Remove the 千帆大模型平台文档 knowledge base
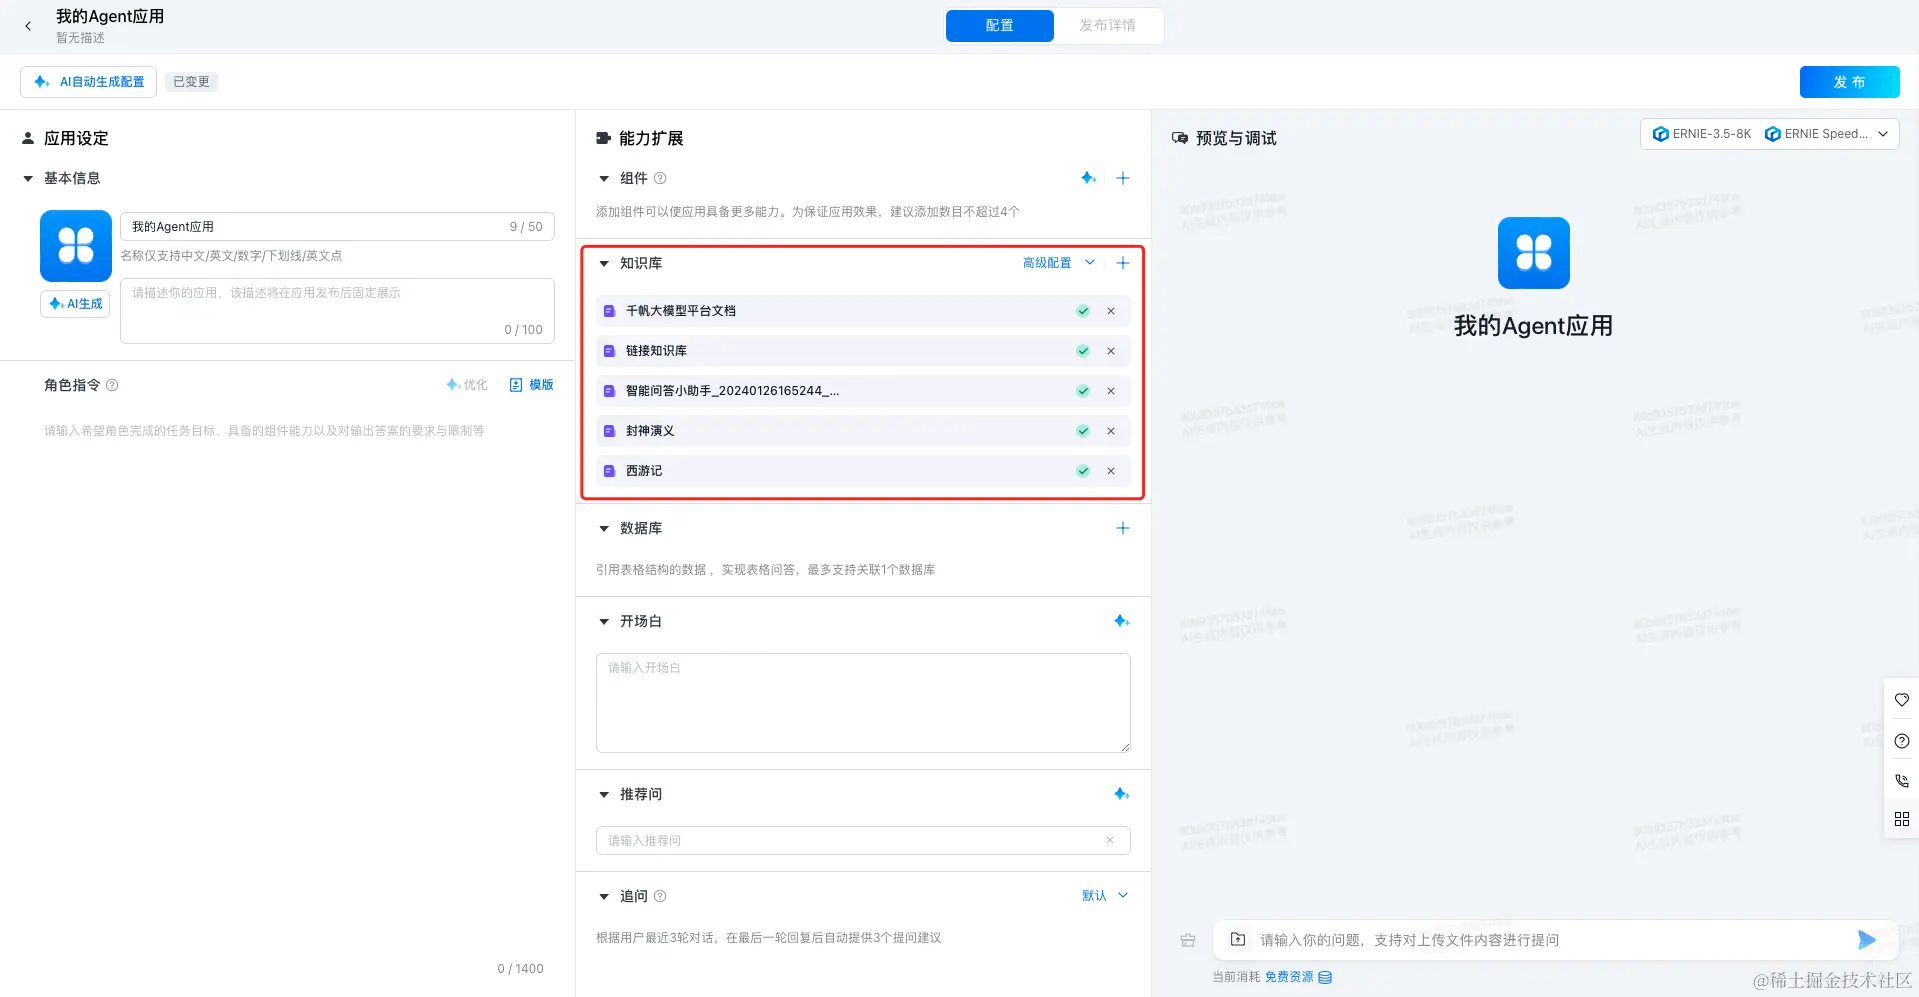Image resolution: width=1919 pixels, height=997 pixels. tap(1111, 311)
